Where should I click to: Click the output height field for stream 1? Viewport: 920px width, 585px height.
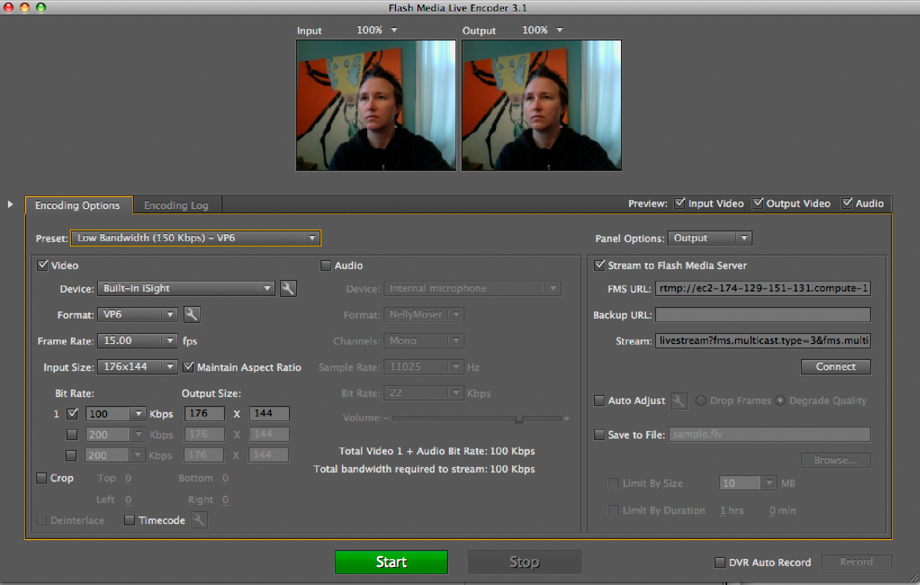point(269,414)
